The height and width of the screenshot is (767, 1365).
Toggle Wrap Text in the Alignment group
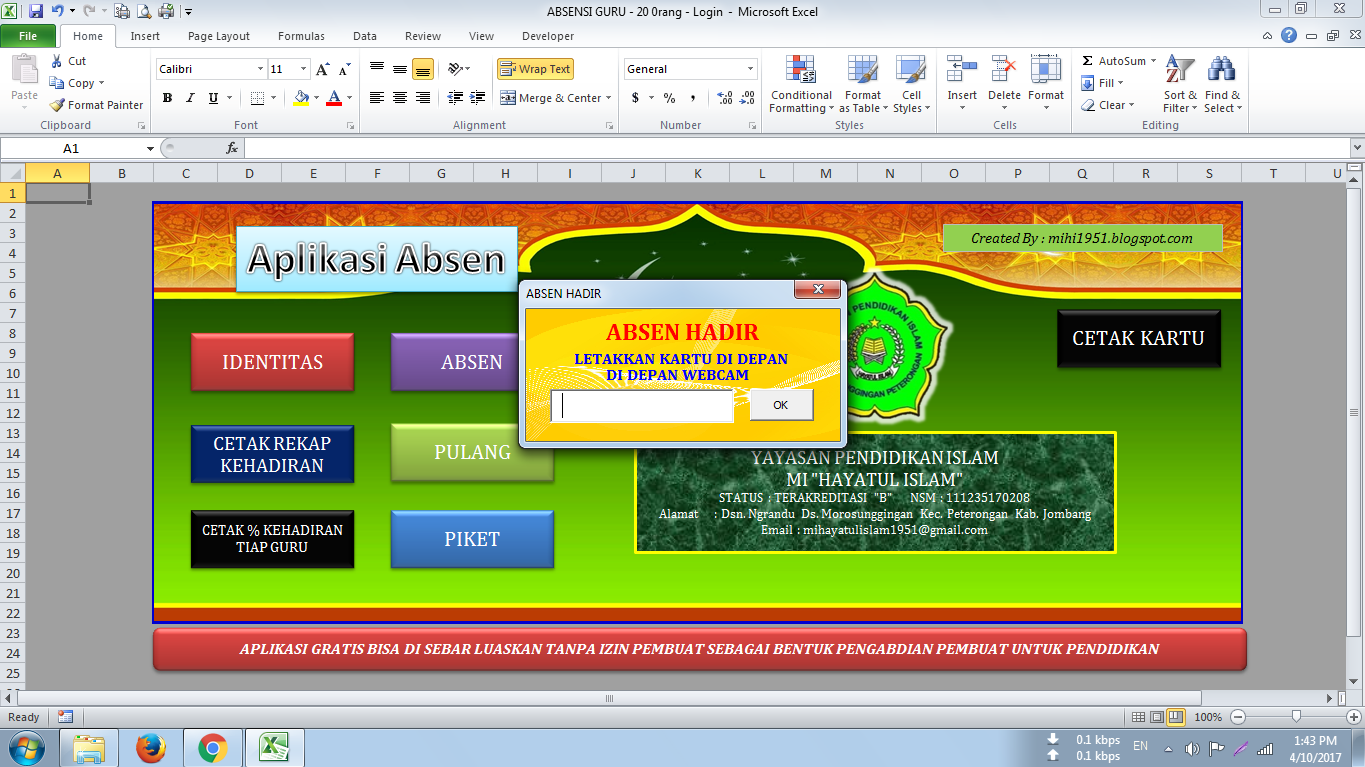click(x=535, y=68)
